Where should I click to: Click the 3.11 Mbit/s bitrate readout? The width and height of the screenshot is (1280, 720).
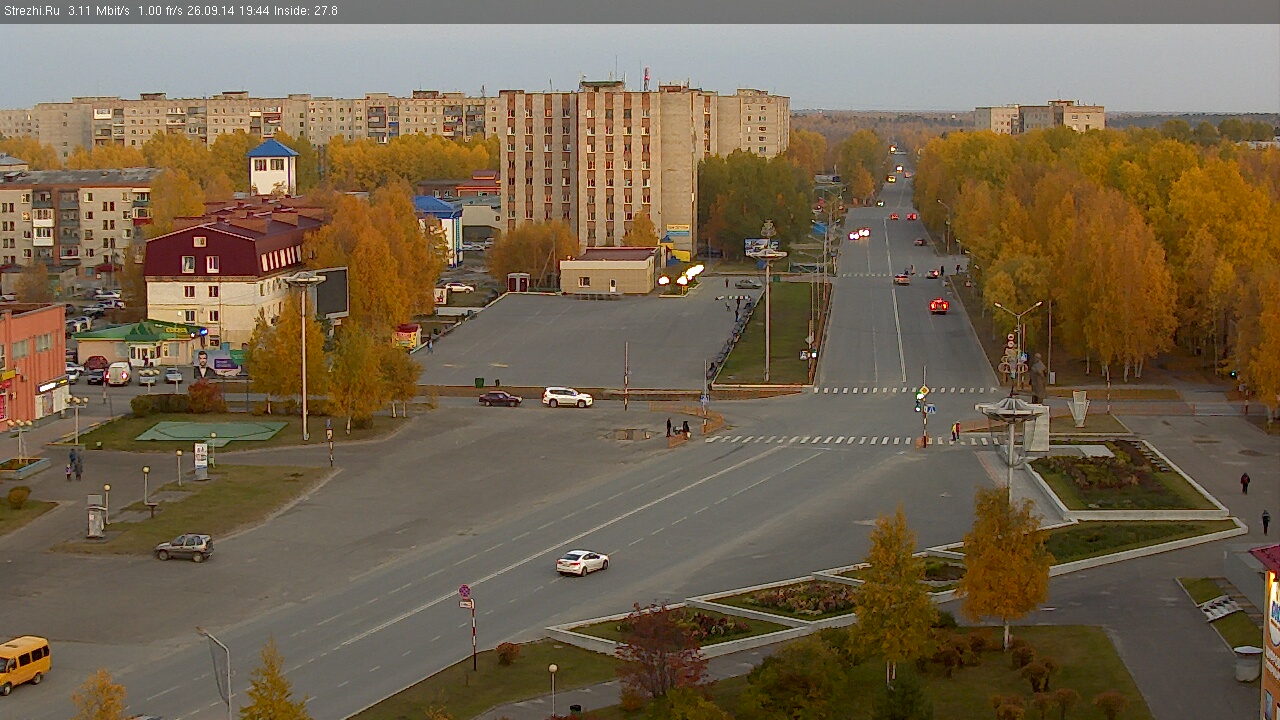(x=99, y=11)
